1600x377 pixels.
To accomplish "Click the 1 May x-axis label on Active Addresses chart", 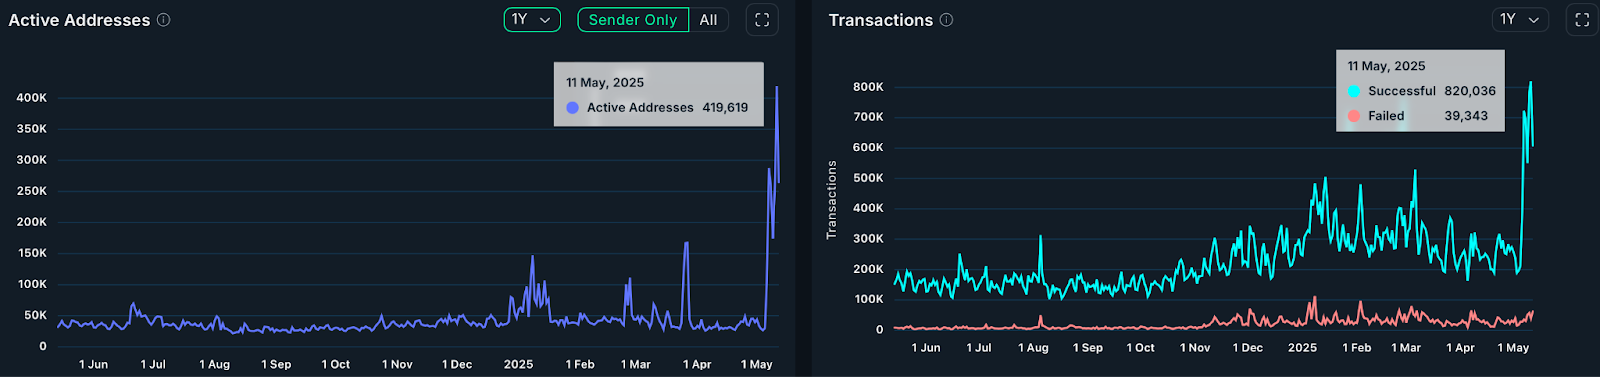I will point(757,365).
